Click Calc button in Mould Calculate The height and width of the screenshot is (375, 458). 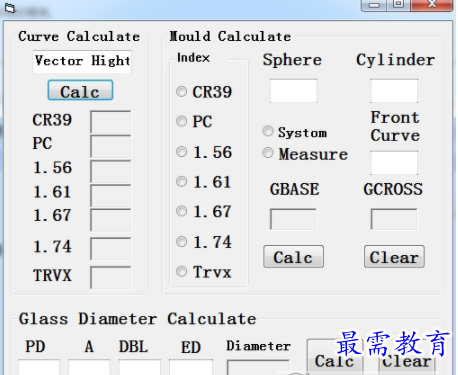click(293, 257)
